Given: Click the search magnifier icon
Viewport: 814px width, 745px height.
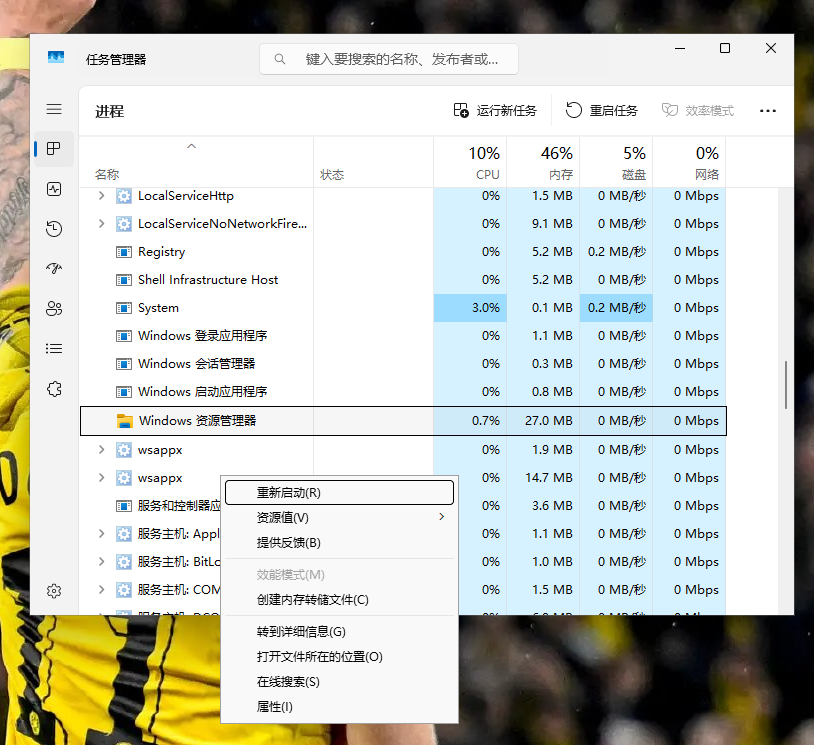Looking at the screenshot, I should click(280, 59).
